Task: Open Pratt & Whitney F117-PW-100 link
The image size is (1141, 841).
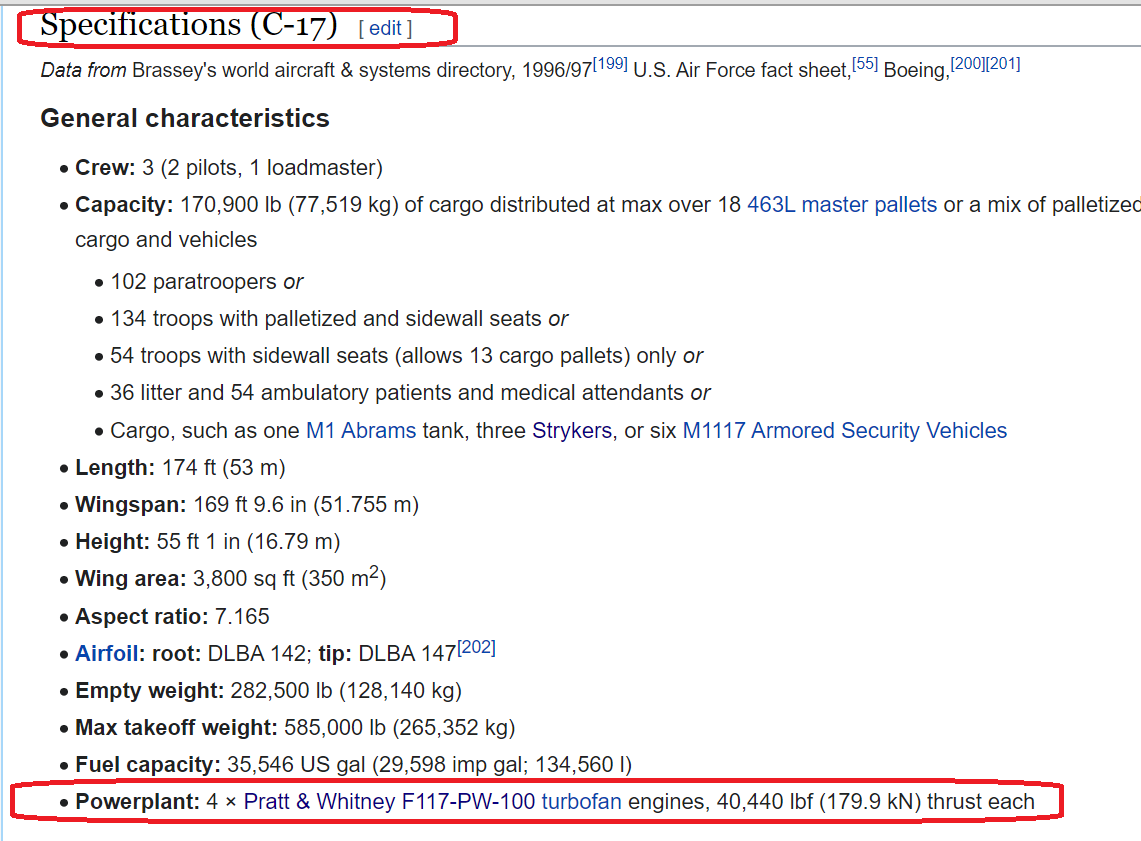Action: (x=389, y=801)
